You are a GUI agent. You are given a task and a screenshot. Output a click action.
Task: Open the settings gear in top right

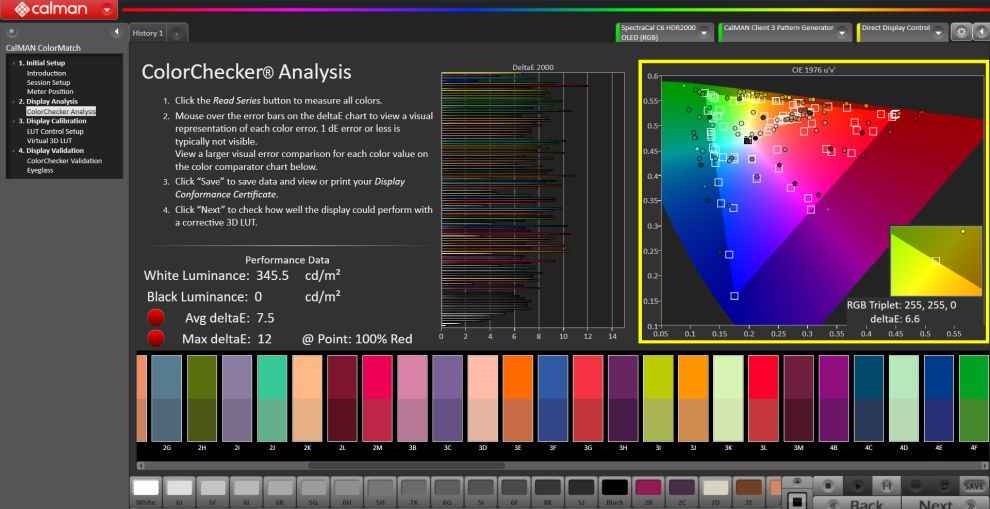click(x=960, y=32)
